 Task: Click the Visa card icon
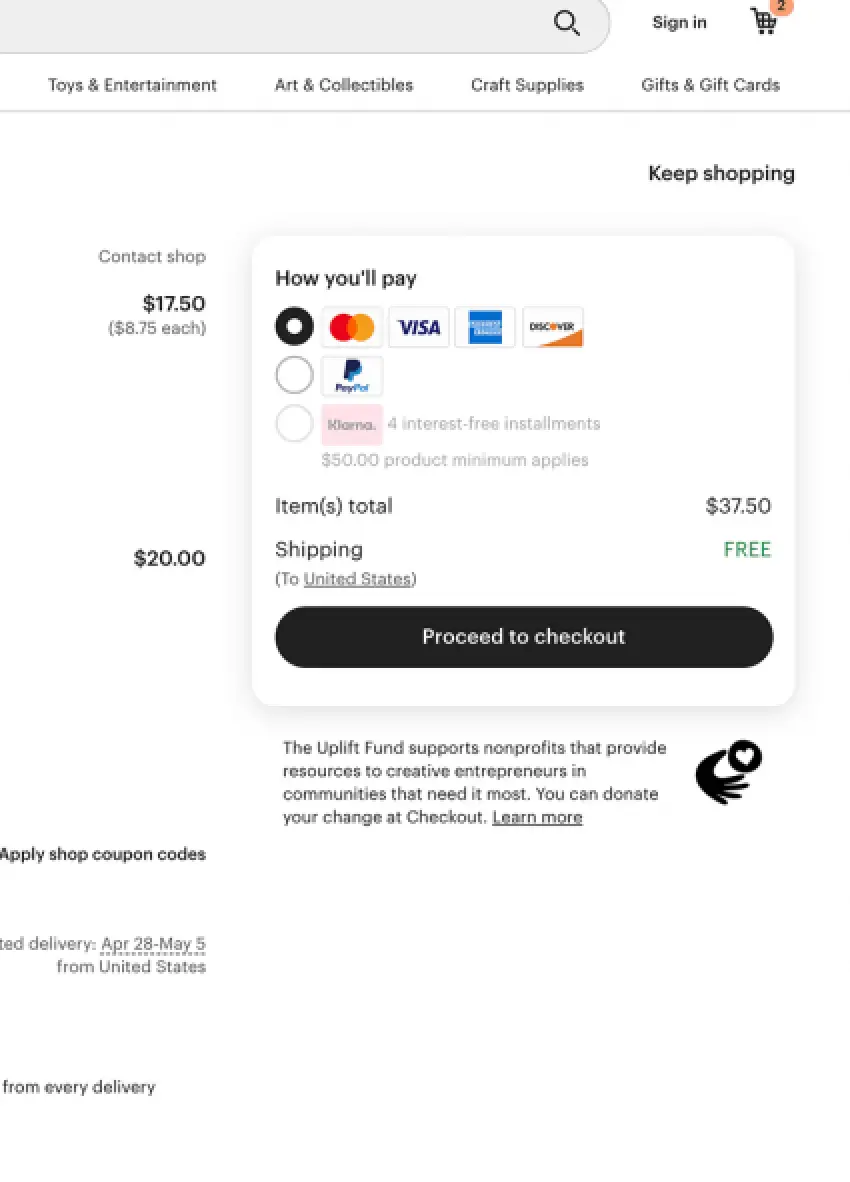pos(419,327)
